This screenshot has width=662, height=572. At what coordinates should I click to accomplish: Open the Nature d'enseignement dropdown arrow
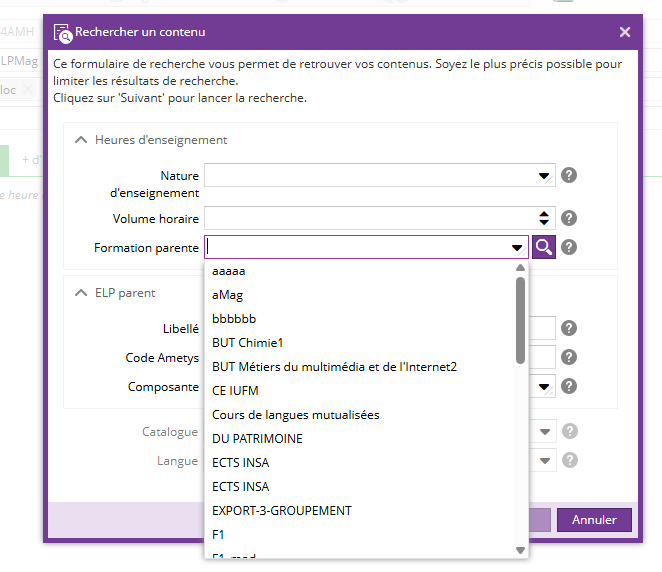[x=544, y=176]
